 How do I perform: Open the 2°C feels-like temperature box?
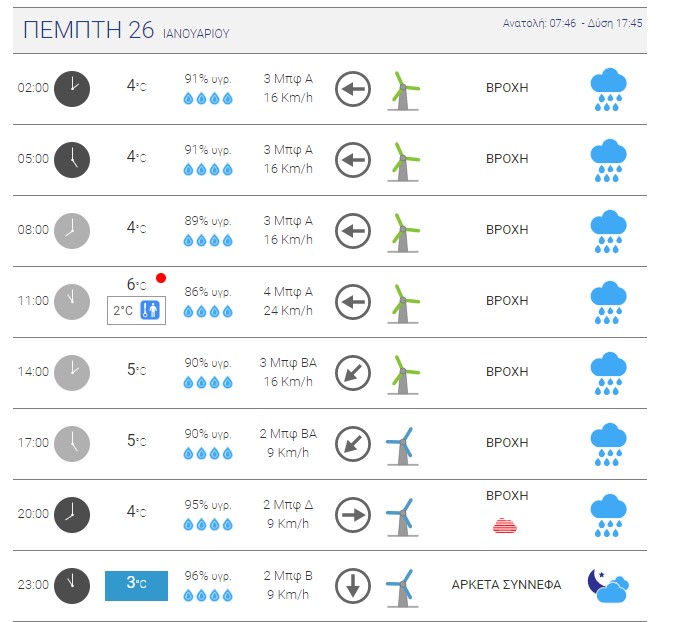(x=136, y=310)
